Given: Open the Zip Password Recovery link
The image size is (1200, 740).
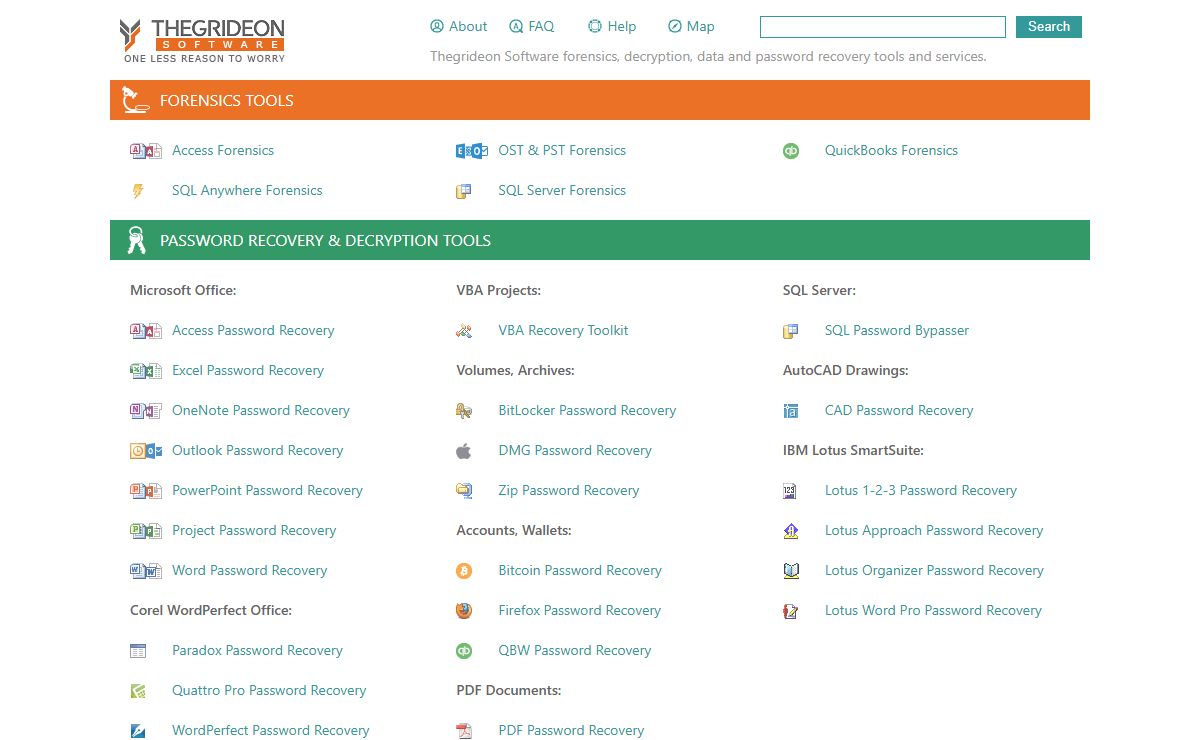Looking at the screenshot, I should point(568,491).
